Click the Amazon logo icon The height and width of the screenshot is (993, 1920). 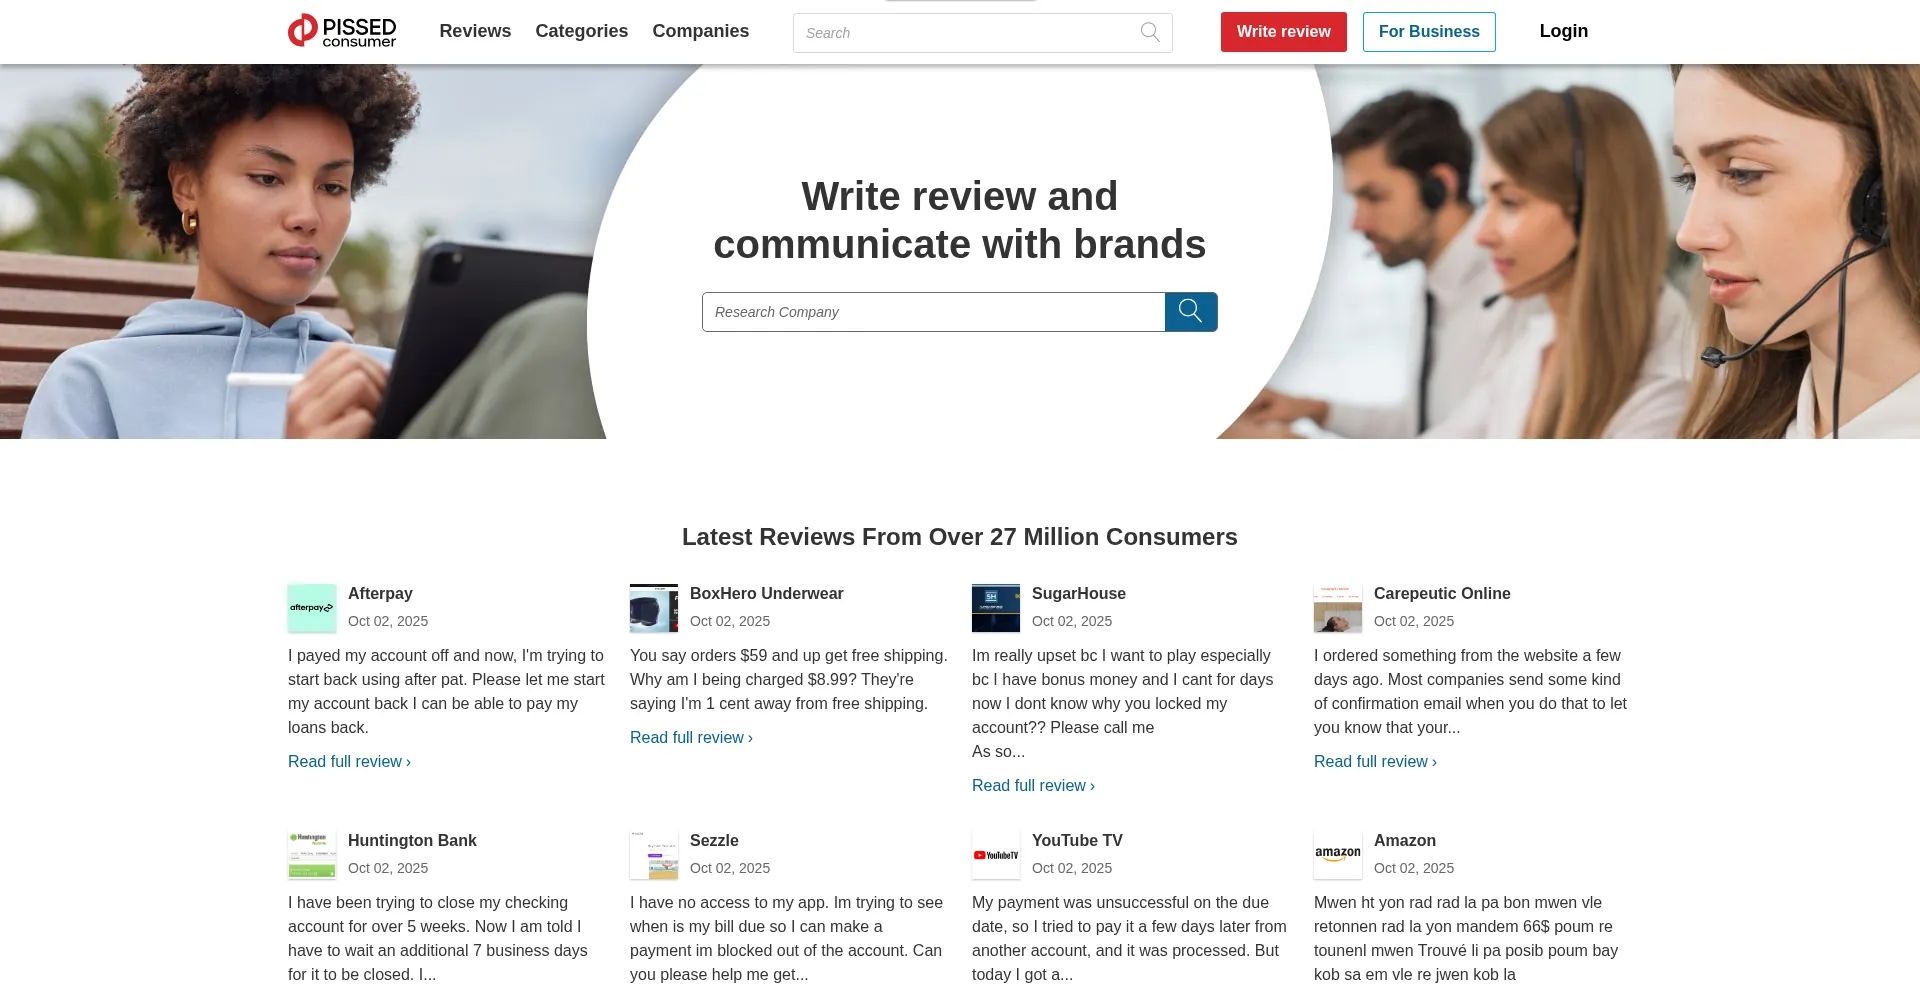pos(1338,855)
